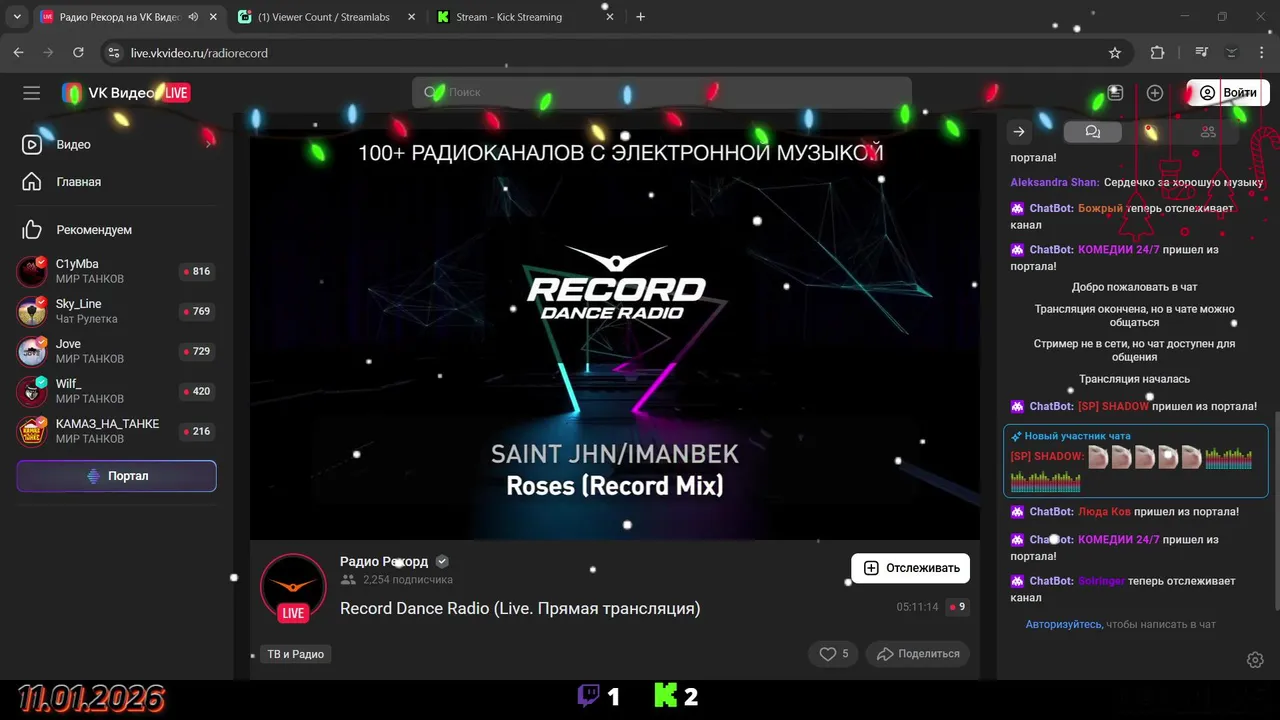Expand the Видео sidebar chevron
1280x720 pixels.
[x=209, y=145]
